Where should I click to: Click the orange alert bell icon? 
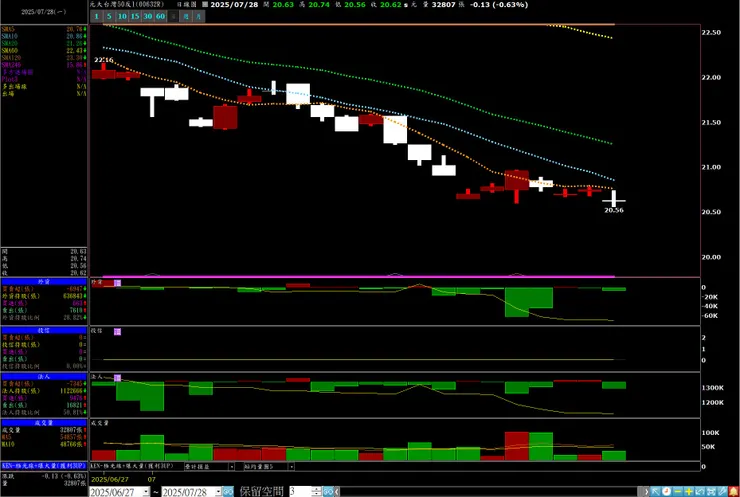tap(734, 491)
